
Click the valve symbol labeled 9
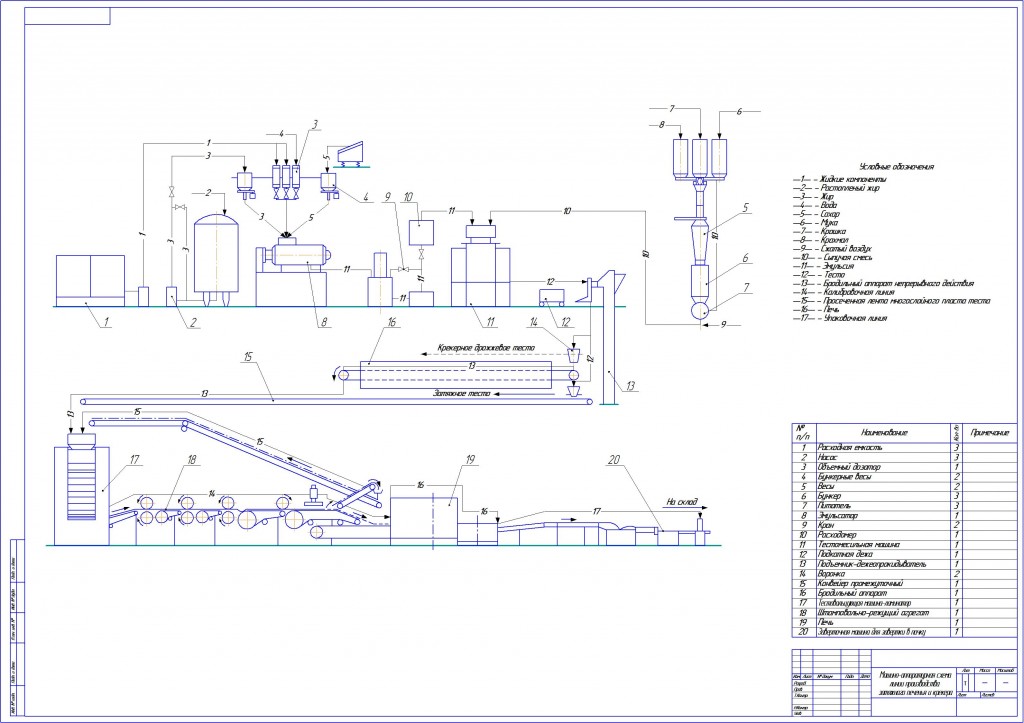pyautogui.click(x=404, y=270)
